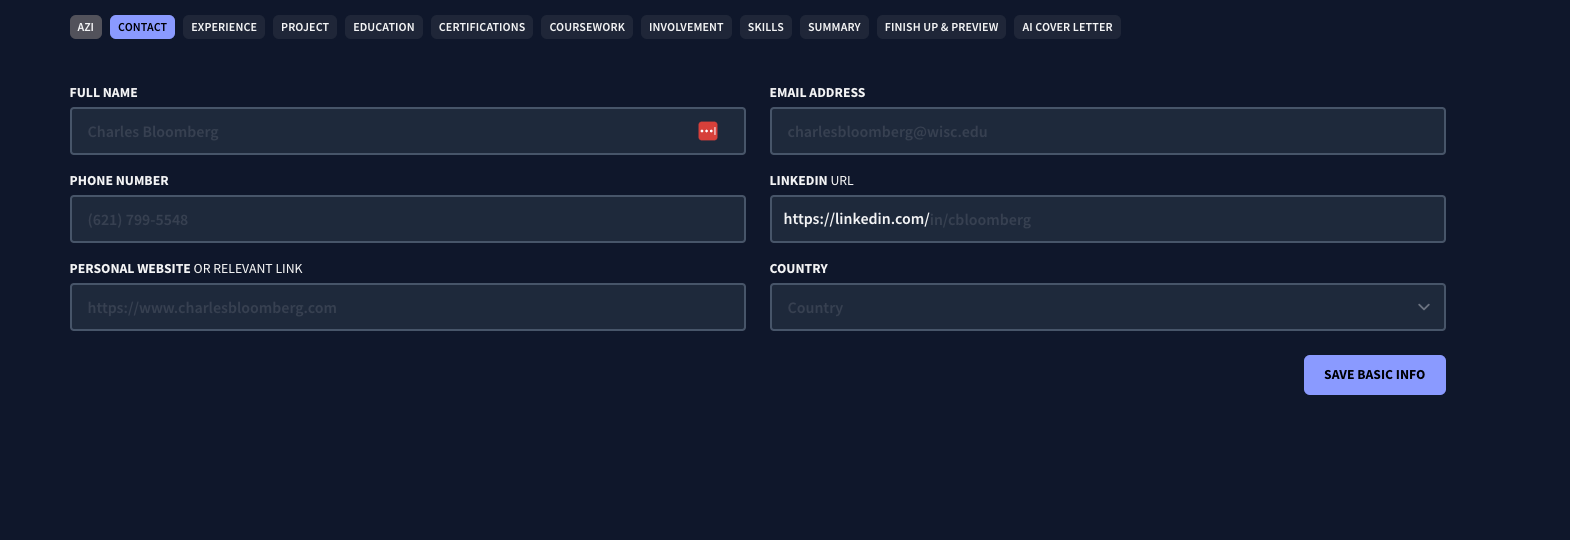Select the Phone Number input field
This screenshot has width=1570, height=540.
coord(408,219)
